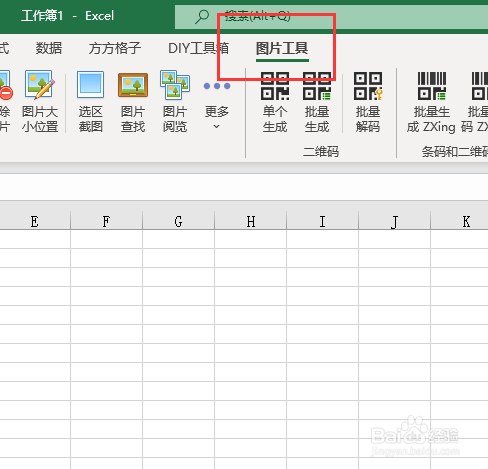The image size is (488, 469).
Task: Expand the 更多 dropdown menu
Action: coord(217,105)
